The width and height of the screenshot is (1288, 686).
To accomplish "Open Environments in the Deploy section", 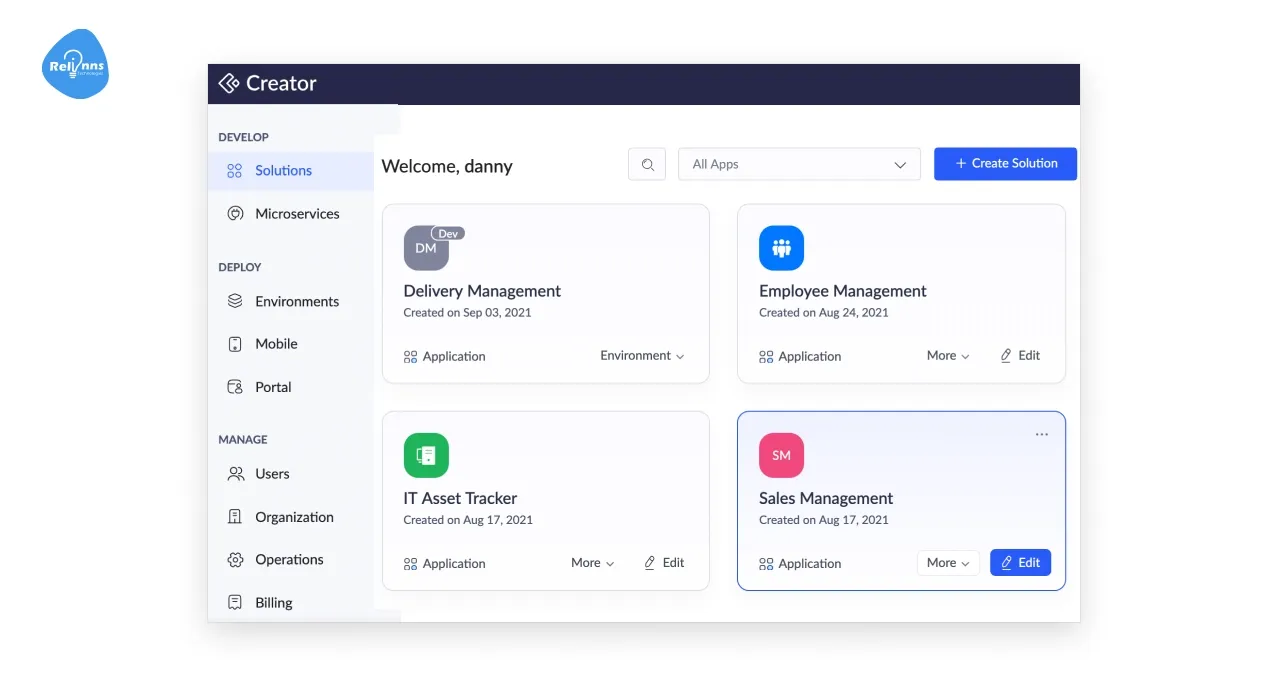I will pos(296,301).
